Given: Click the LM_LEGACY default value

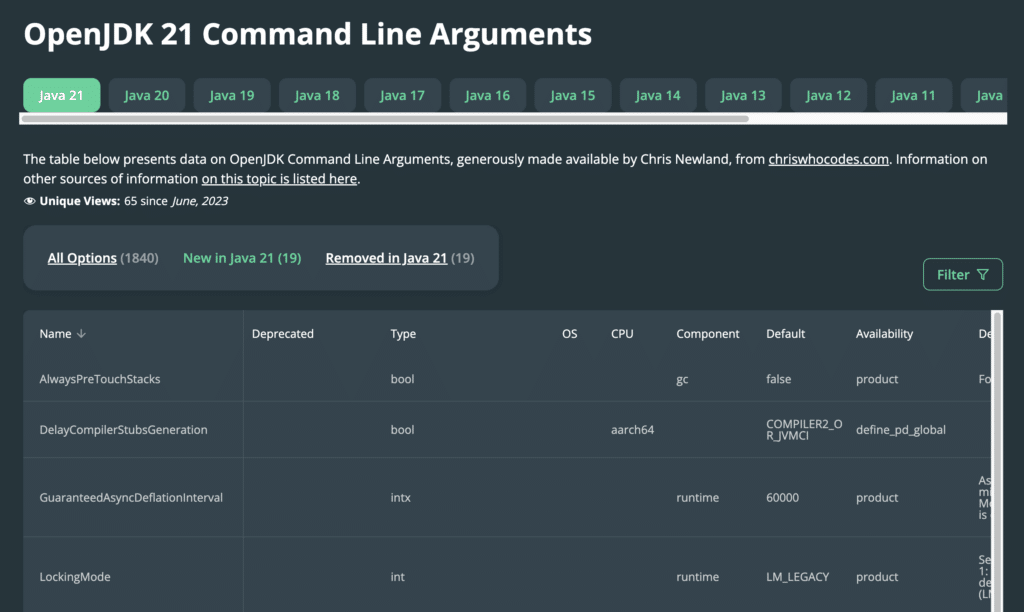Looking at the screenshot, I should [x=797, y=577].
